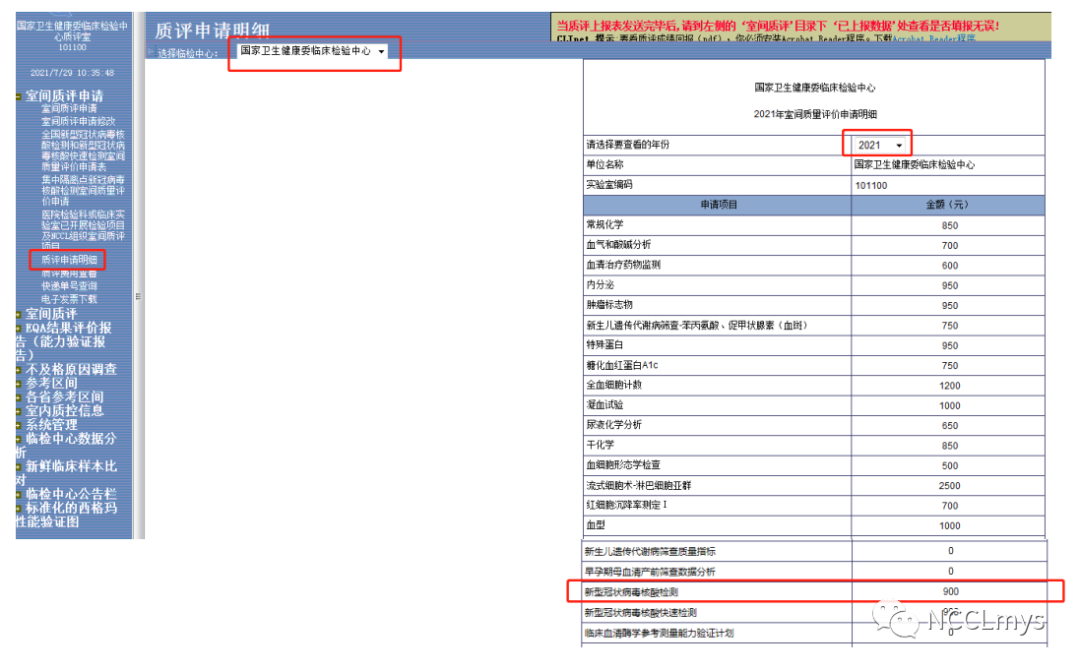Click the 干化学 row label
This screenshot has height=670, width=1080.
tap(600, 445)
